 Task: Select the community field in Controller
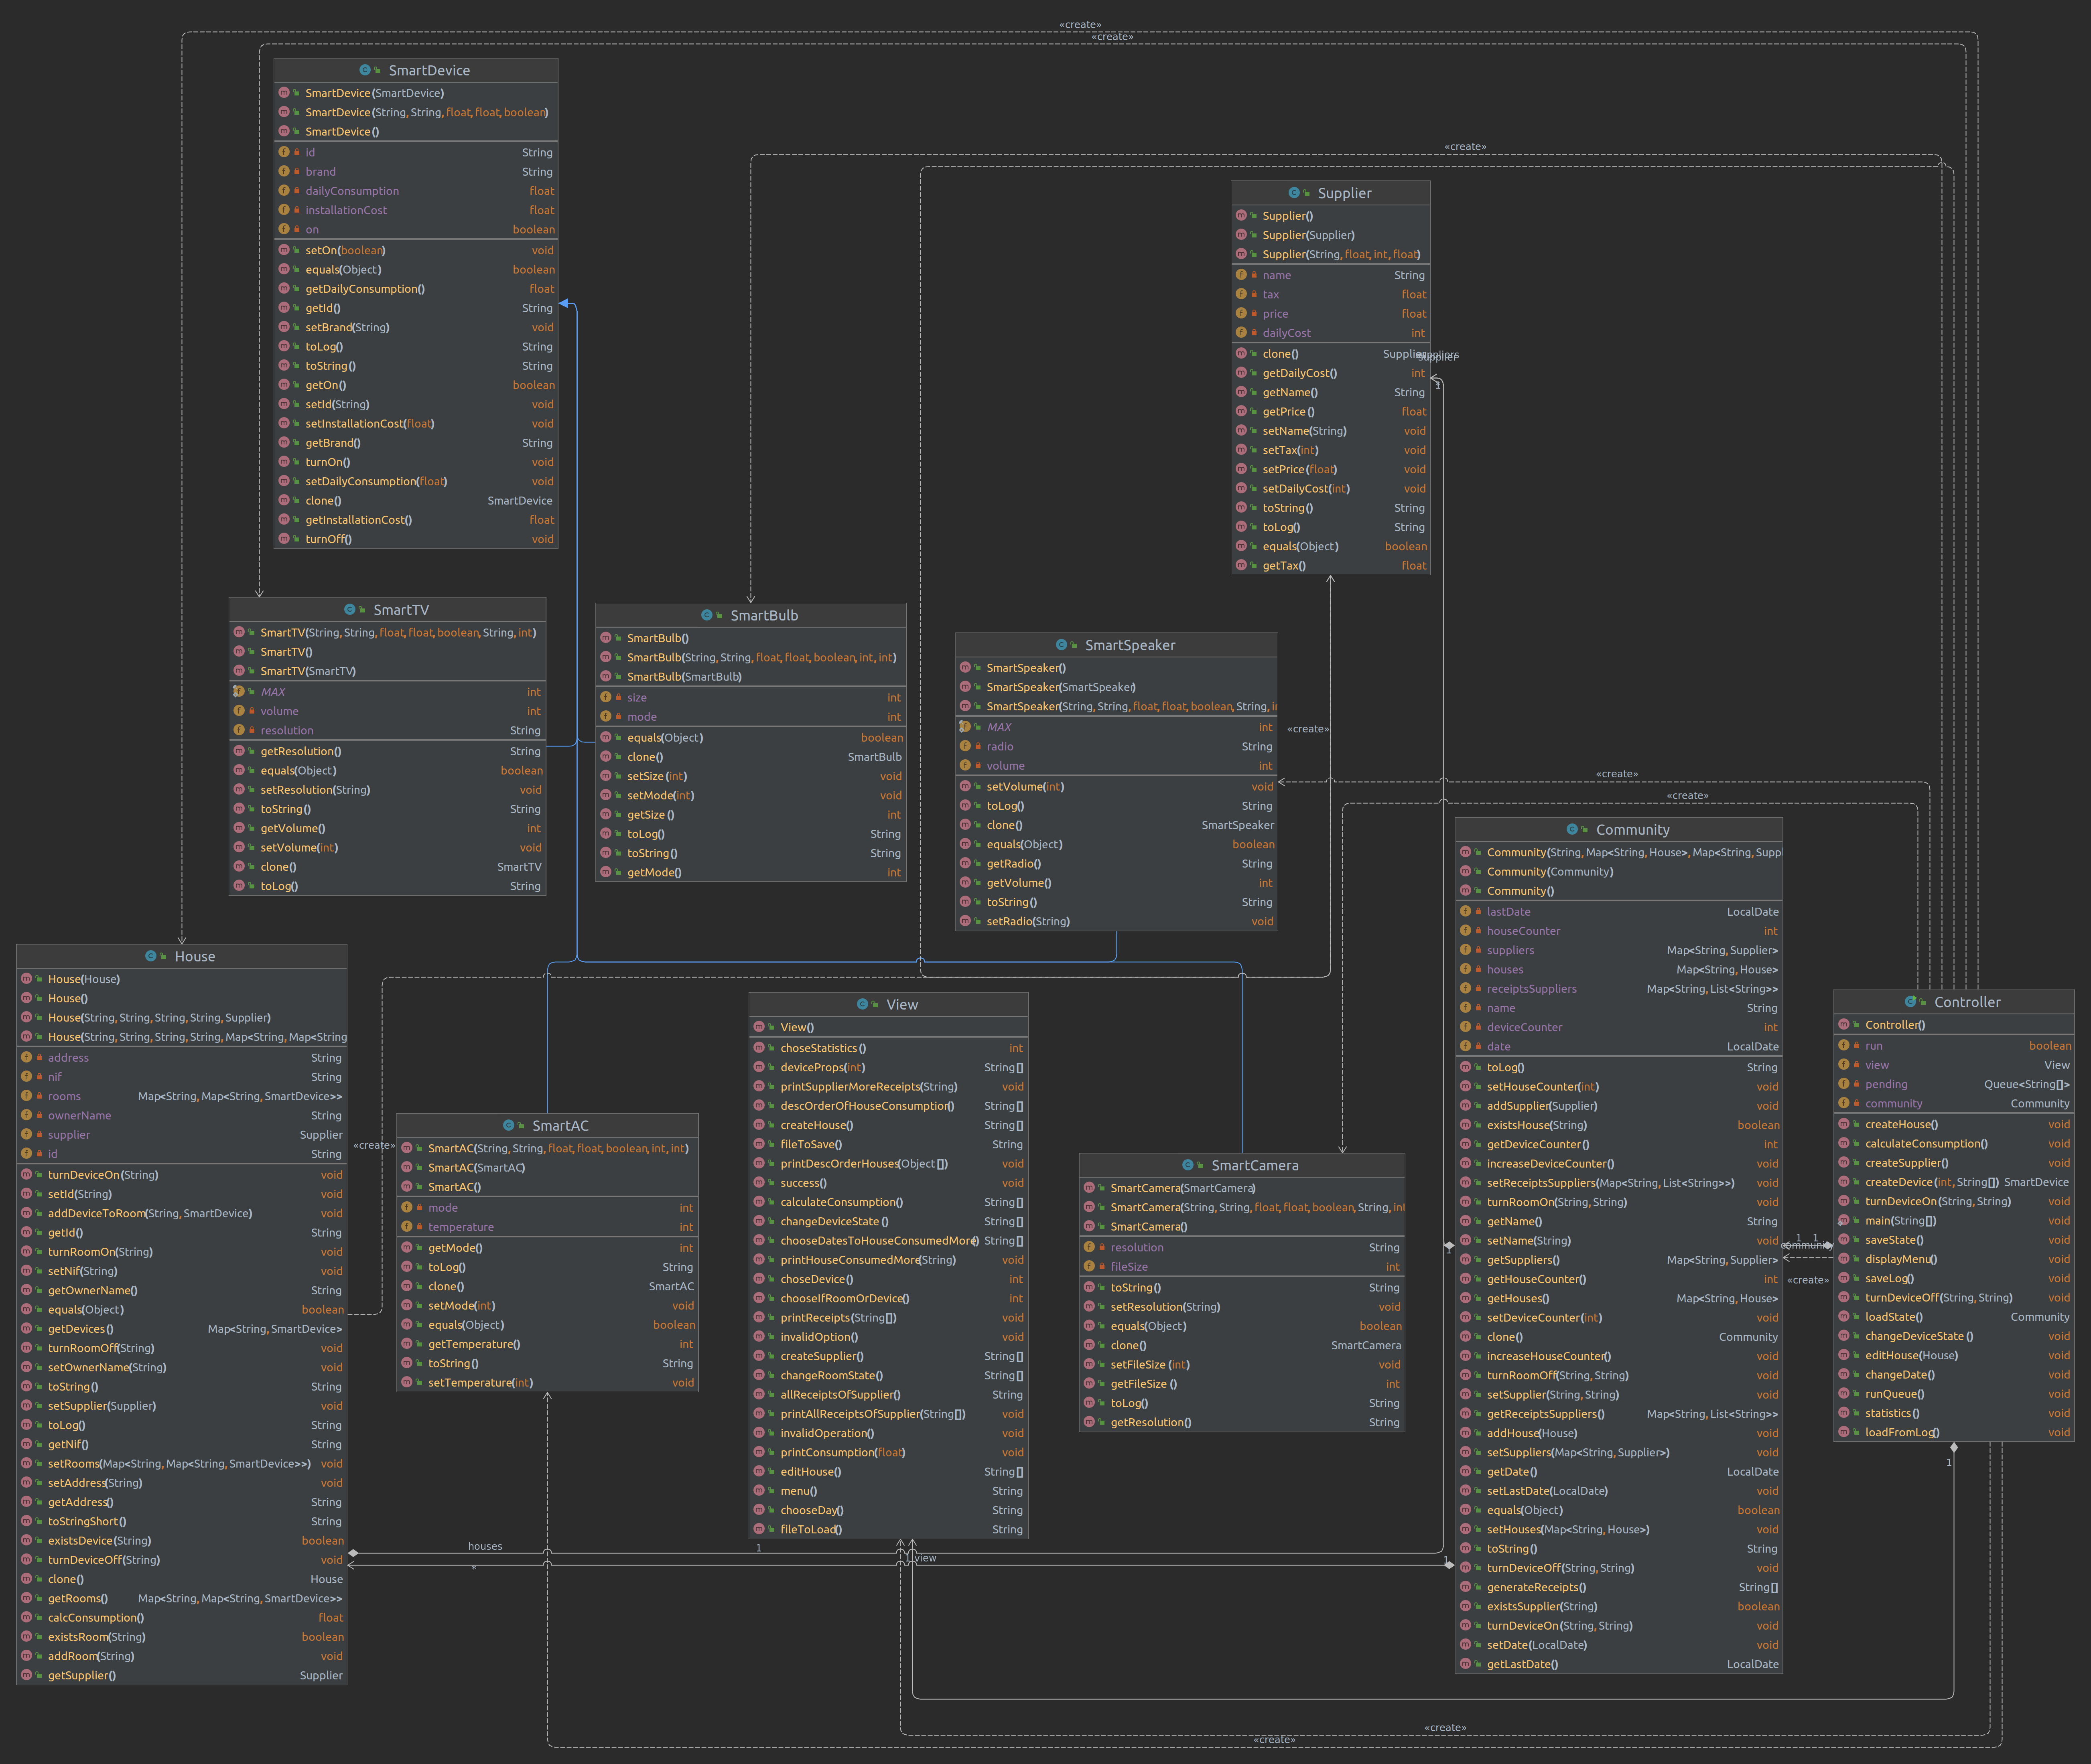1954,1103
